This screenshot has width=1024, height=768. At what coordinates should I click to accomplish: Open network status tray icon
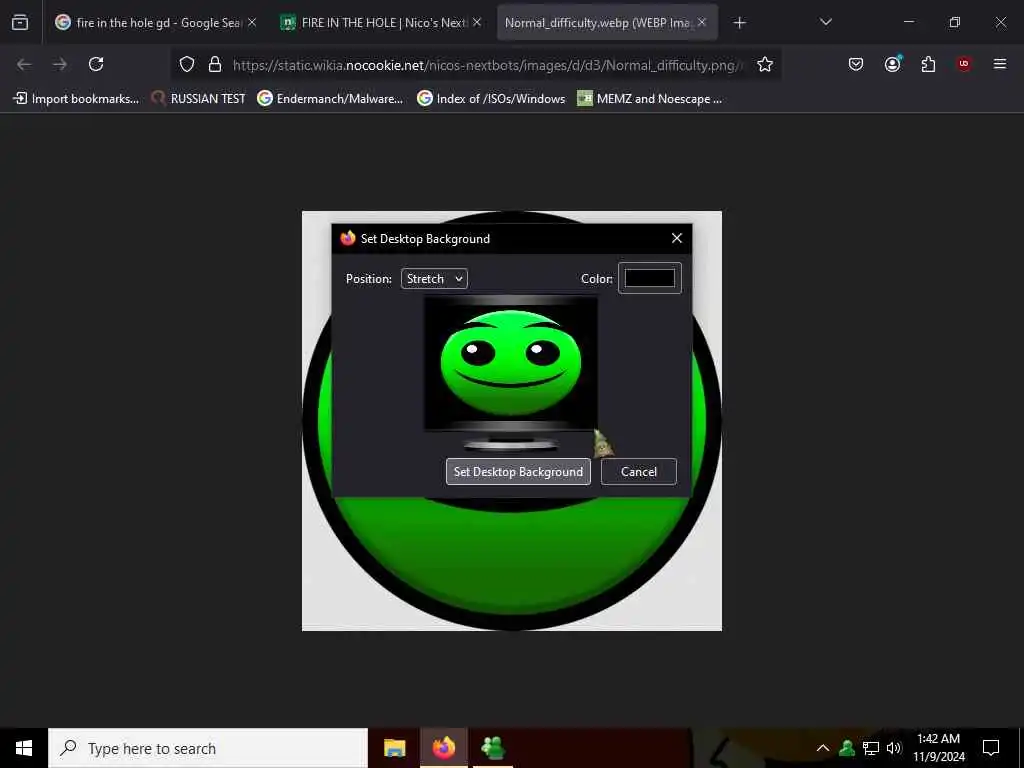point(871,748)
